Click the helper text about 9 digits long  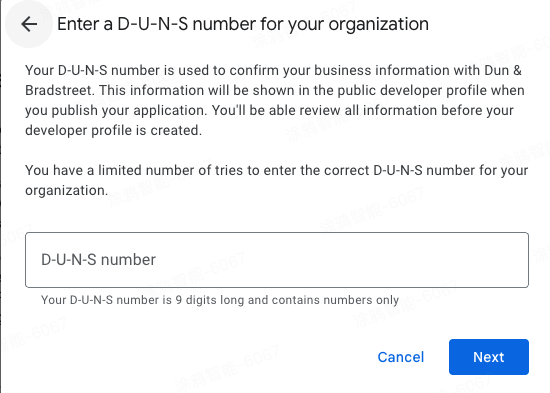[220, 300]
